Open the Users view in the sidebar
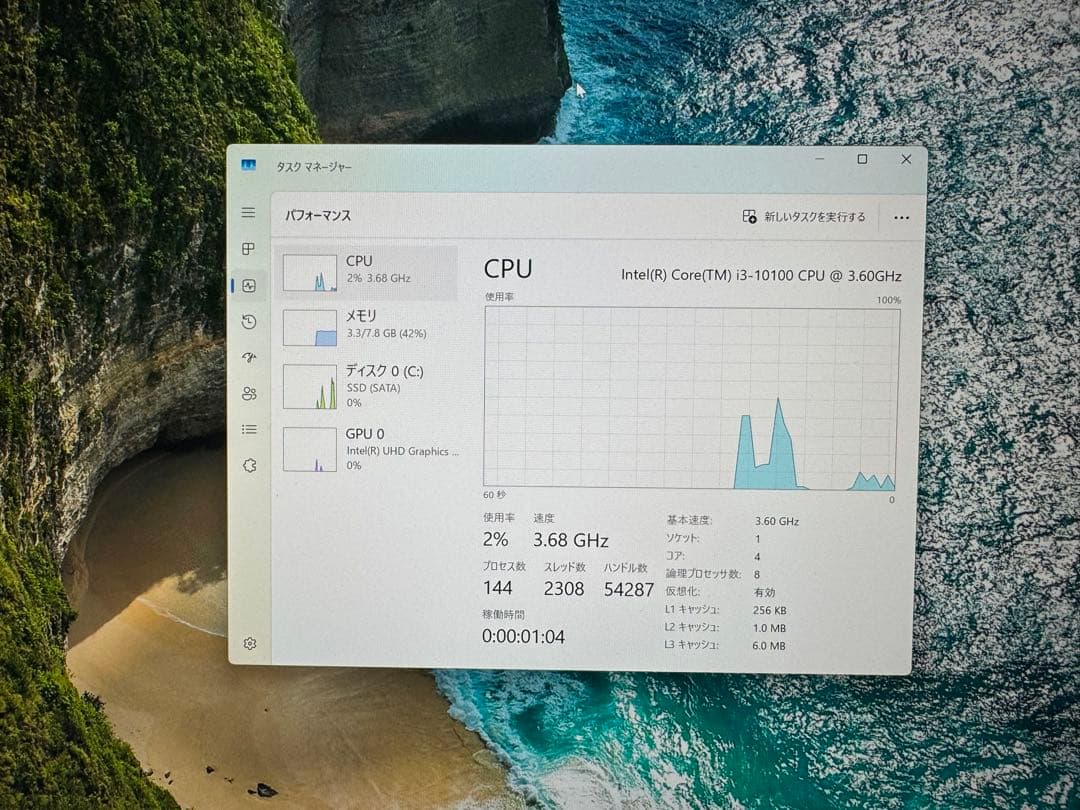Image resolution: width=1080 pixels, height=810 pixels. click(248, 393)
